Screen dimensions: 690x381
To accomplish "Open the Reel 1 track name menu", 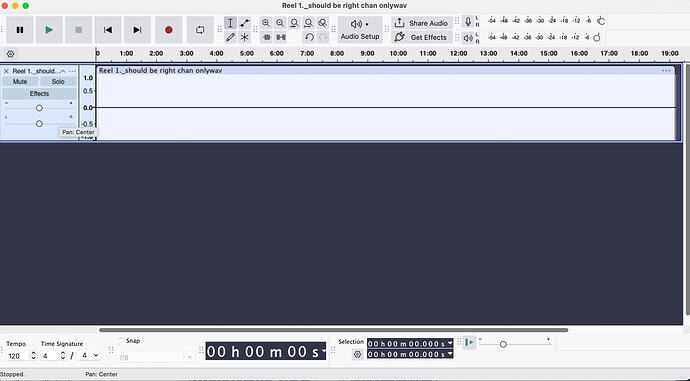I will (x=39, y=71).
